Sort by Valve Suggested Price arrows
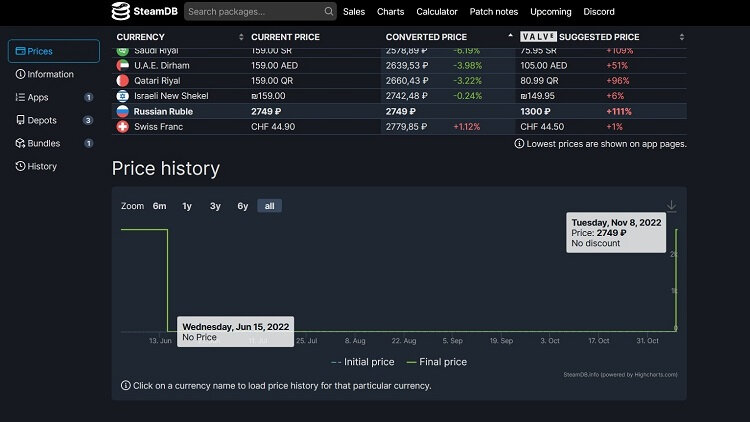The width and height of the screenshot is (750, 422). pyautogui.click(x=682, y=37)
